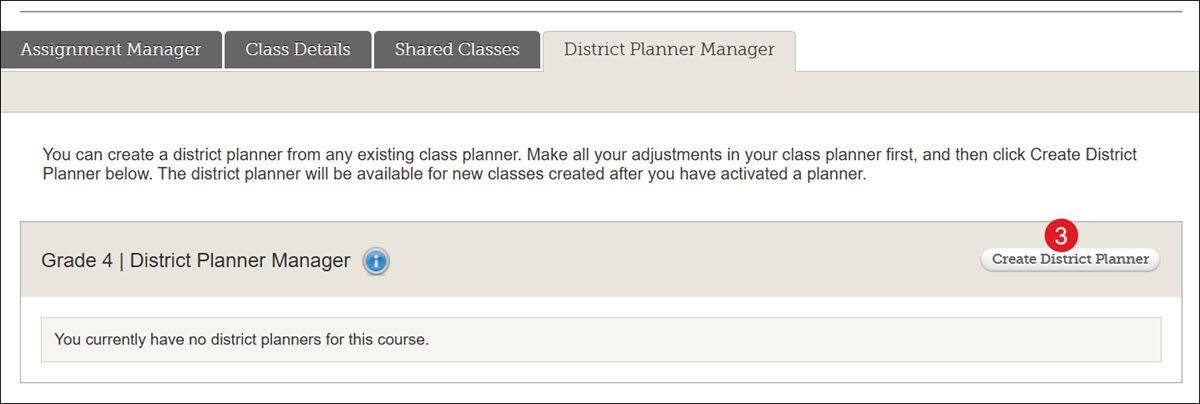Screen dimensions: 1200x404
Task: Click the header area left of Create District Planner
Action: [680, 261]
